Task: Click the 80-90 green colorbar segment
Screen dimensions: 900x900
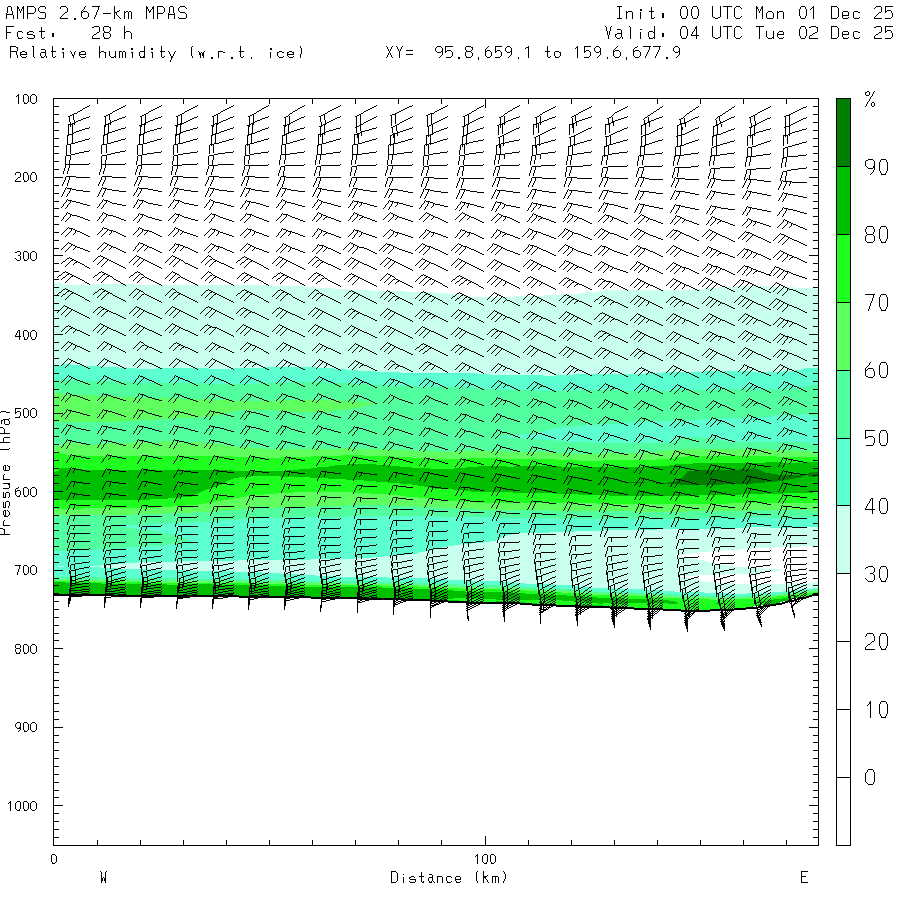Action: [x=843, y=201]
